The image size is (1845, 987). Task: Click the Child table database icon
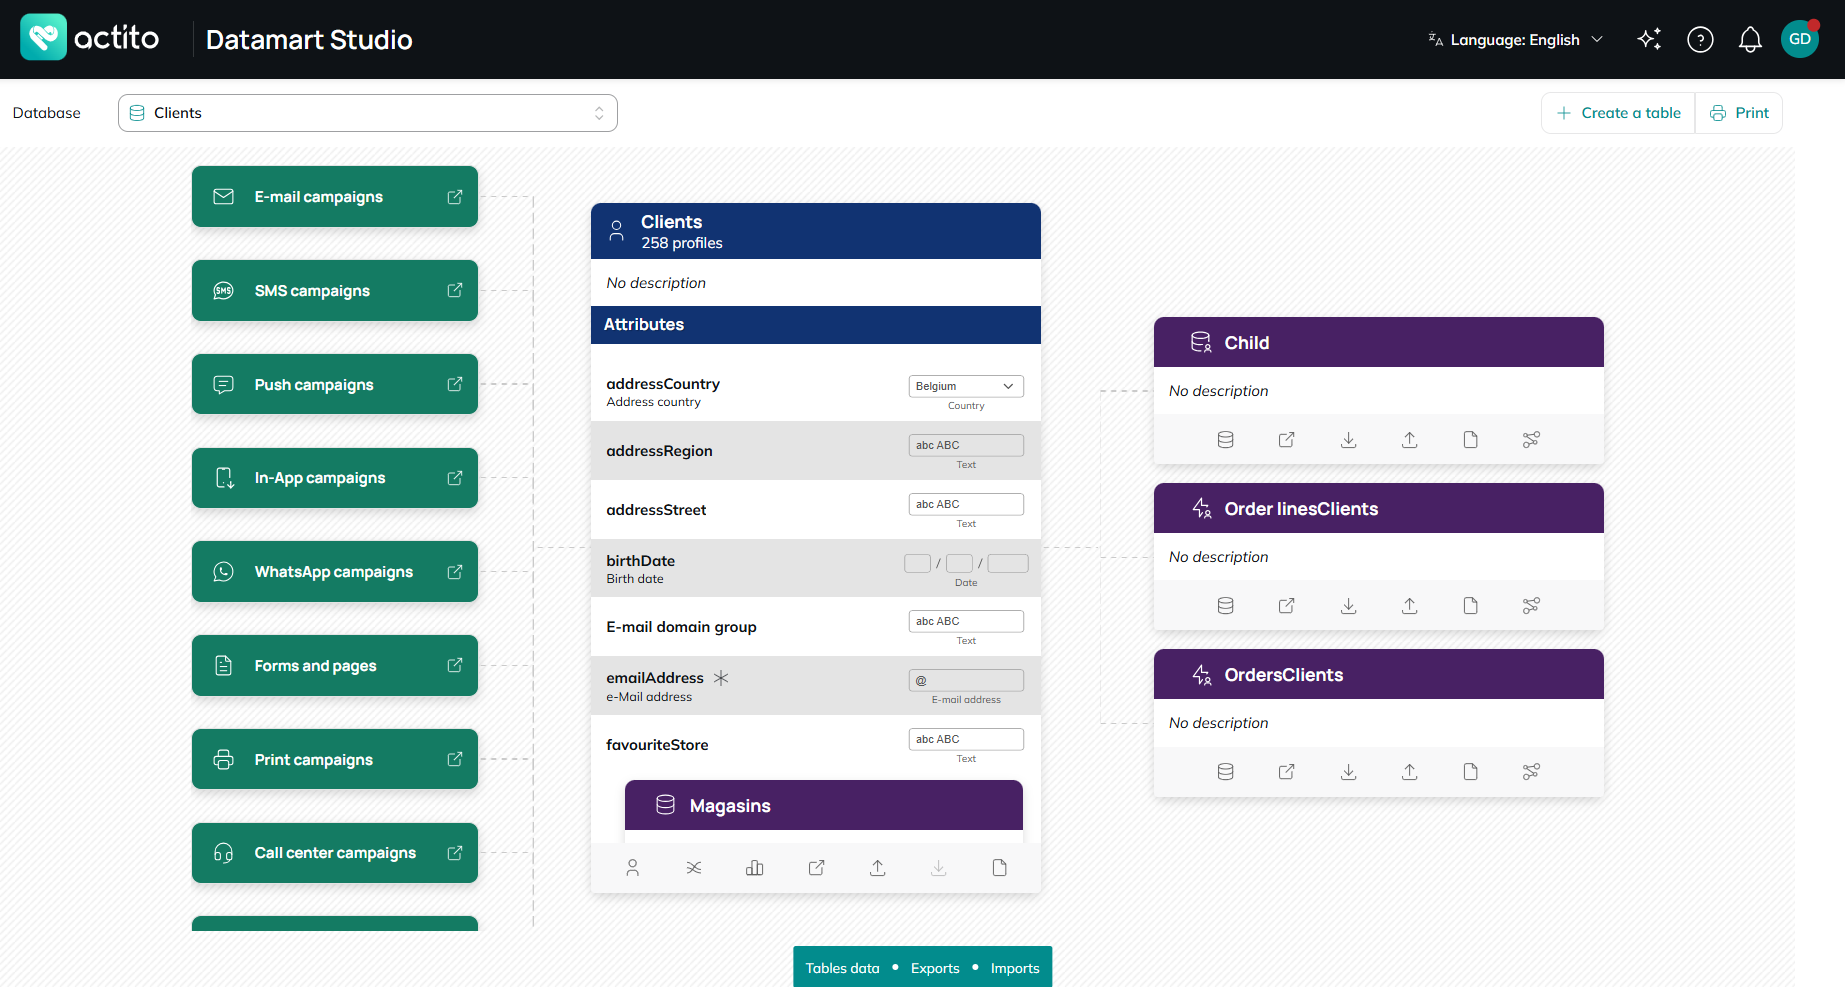tap(1225, 440)
